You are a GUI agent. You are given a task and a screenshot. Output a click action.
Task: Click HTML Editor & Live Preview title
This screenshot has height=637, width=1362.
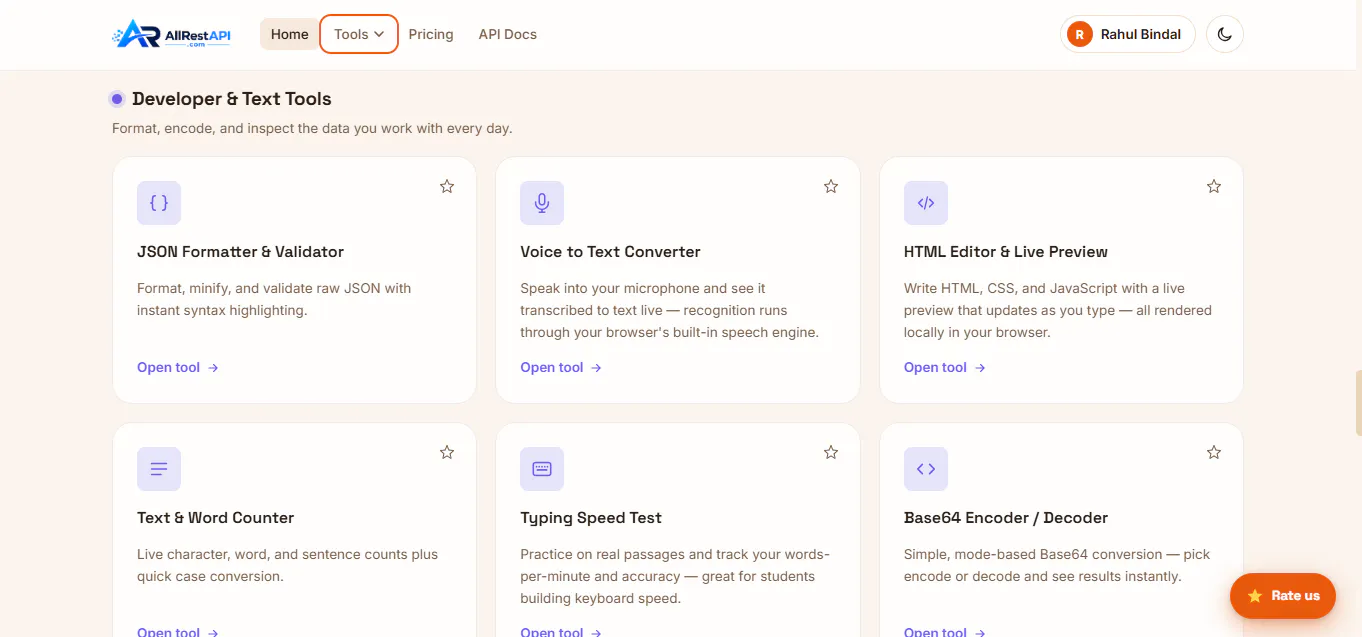pyautogui.click(x=1006, y=252)
